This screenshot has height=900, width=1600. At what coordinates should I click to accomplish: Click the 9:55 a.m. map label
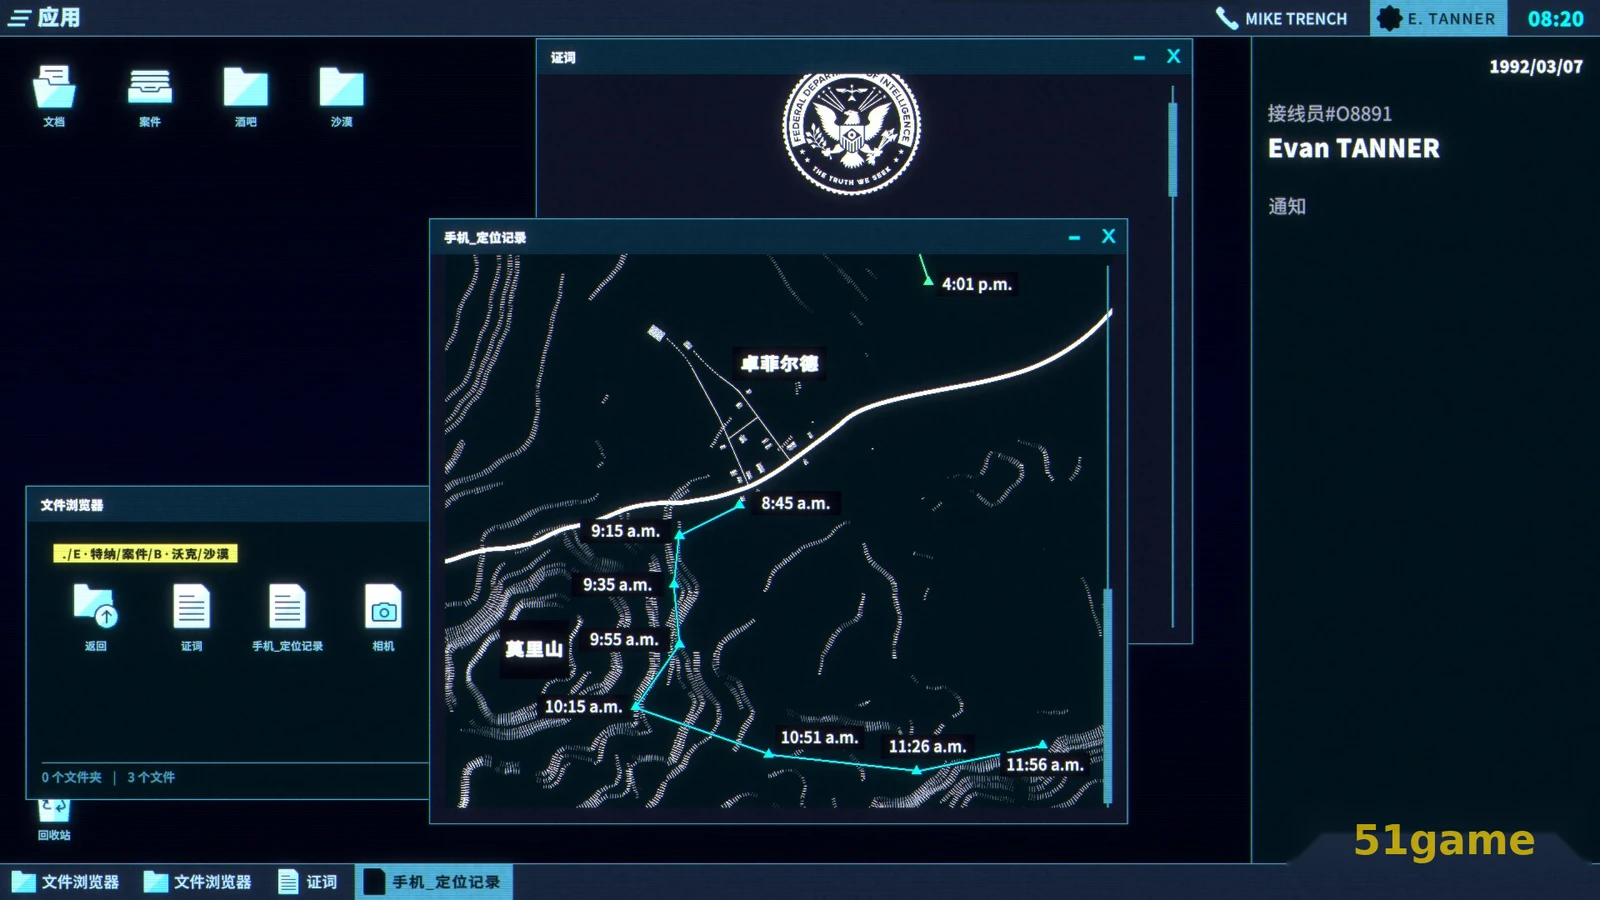click(623, 640)
